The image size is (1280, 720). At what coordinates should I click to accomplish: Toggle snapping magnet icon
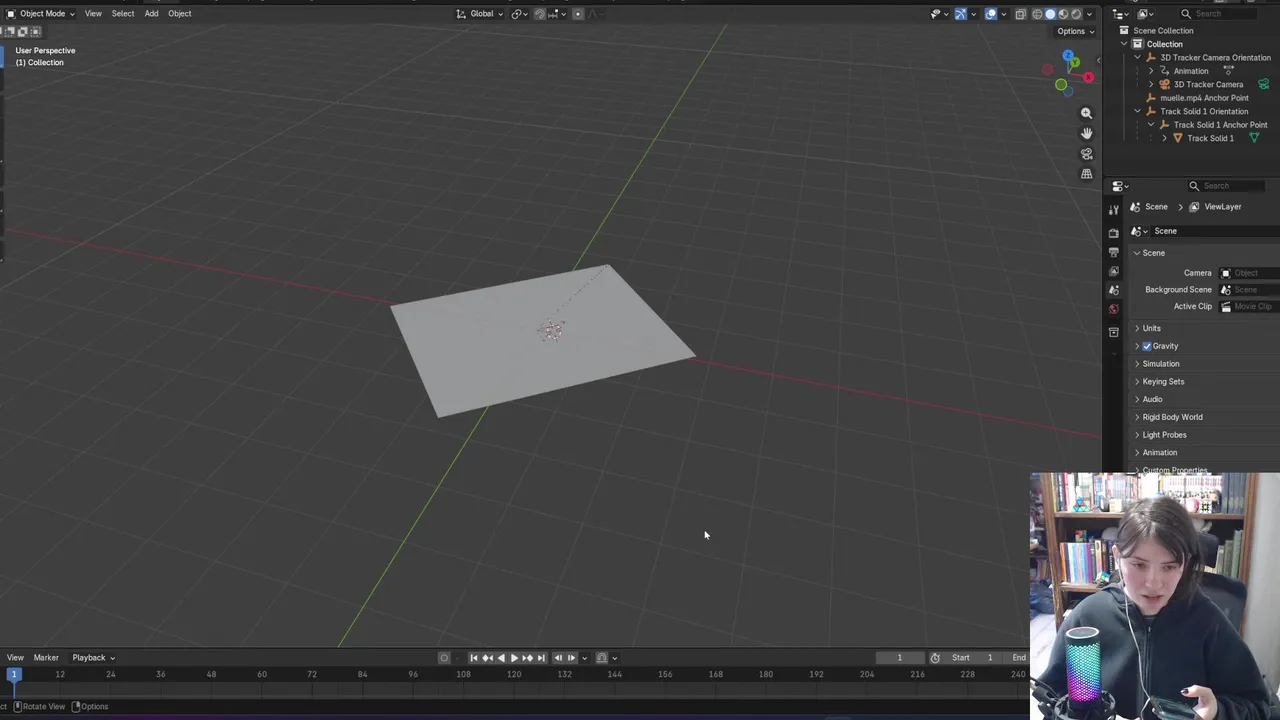pyautogui.click(x=540, y=13)
